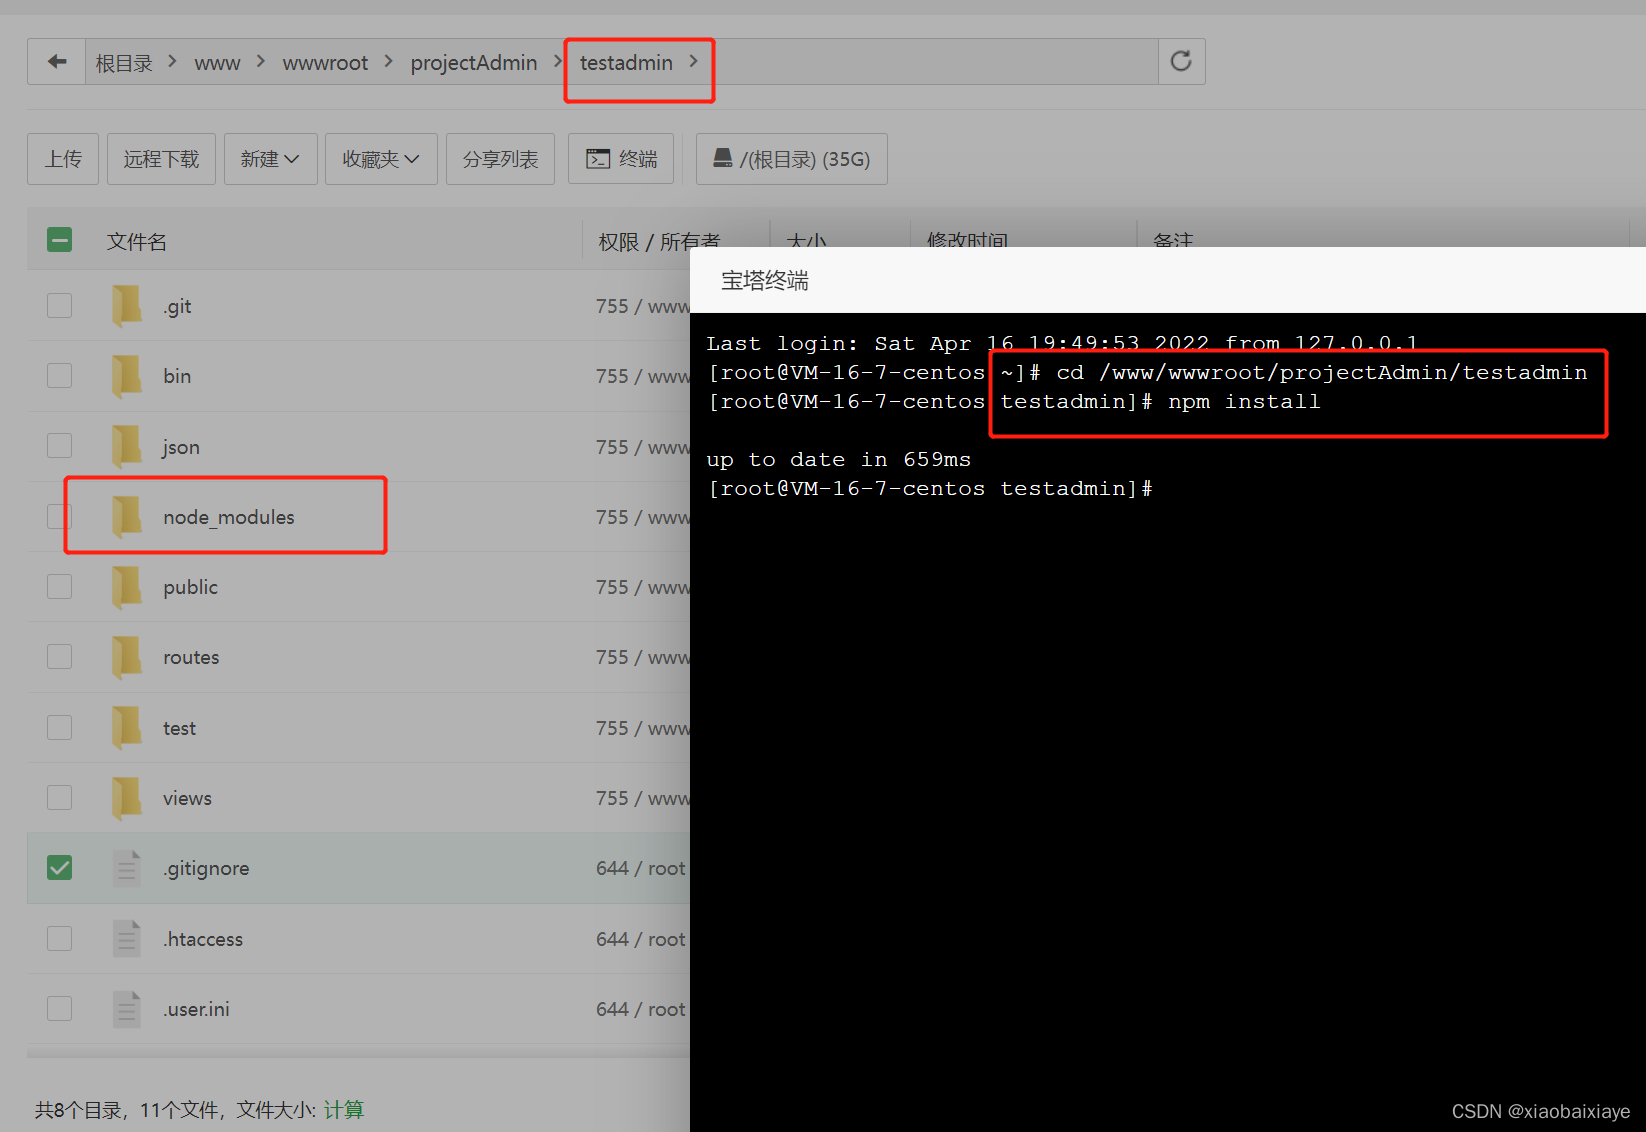Check the public folder checkbox

tap(60, 586)
